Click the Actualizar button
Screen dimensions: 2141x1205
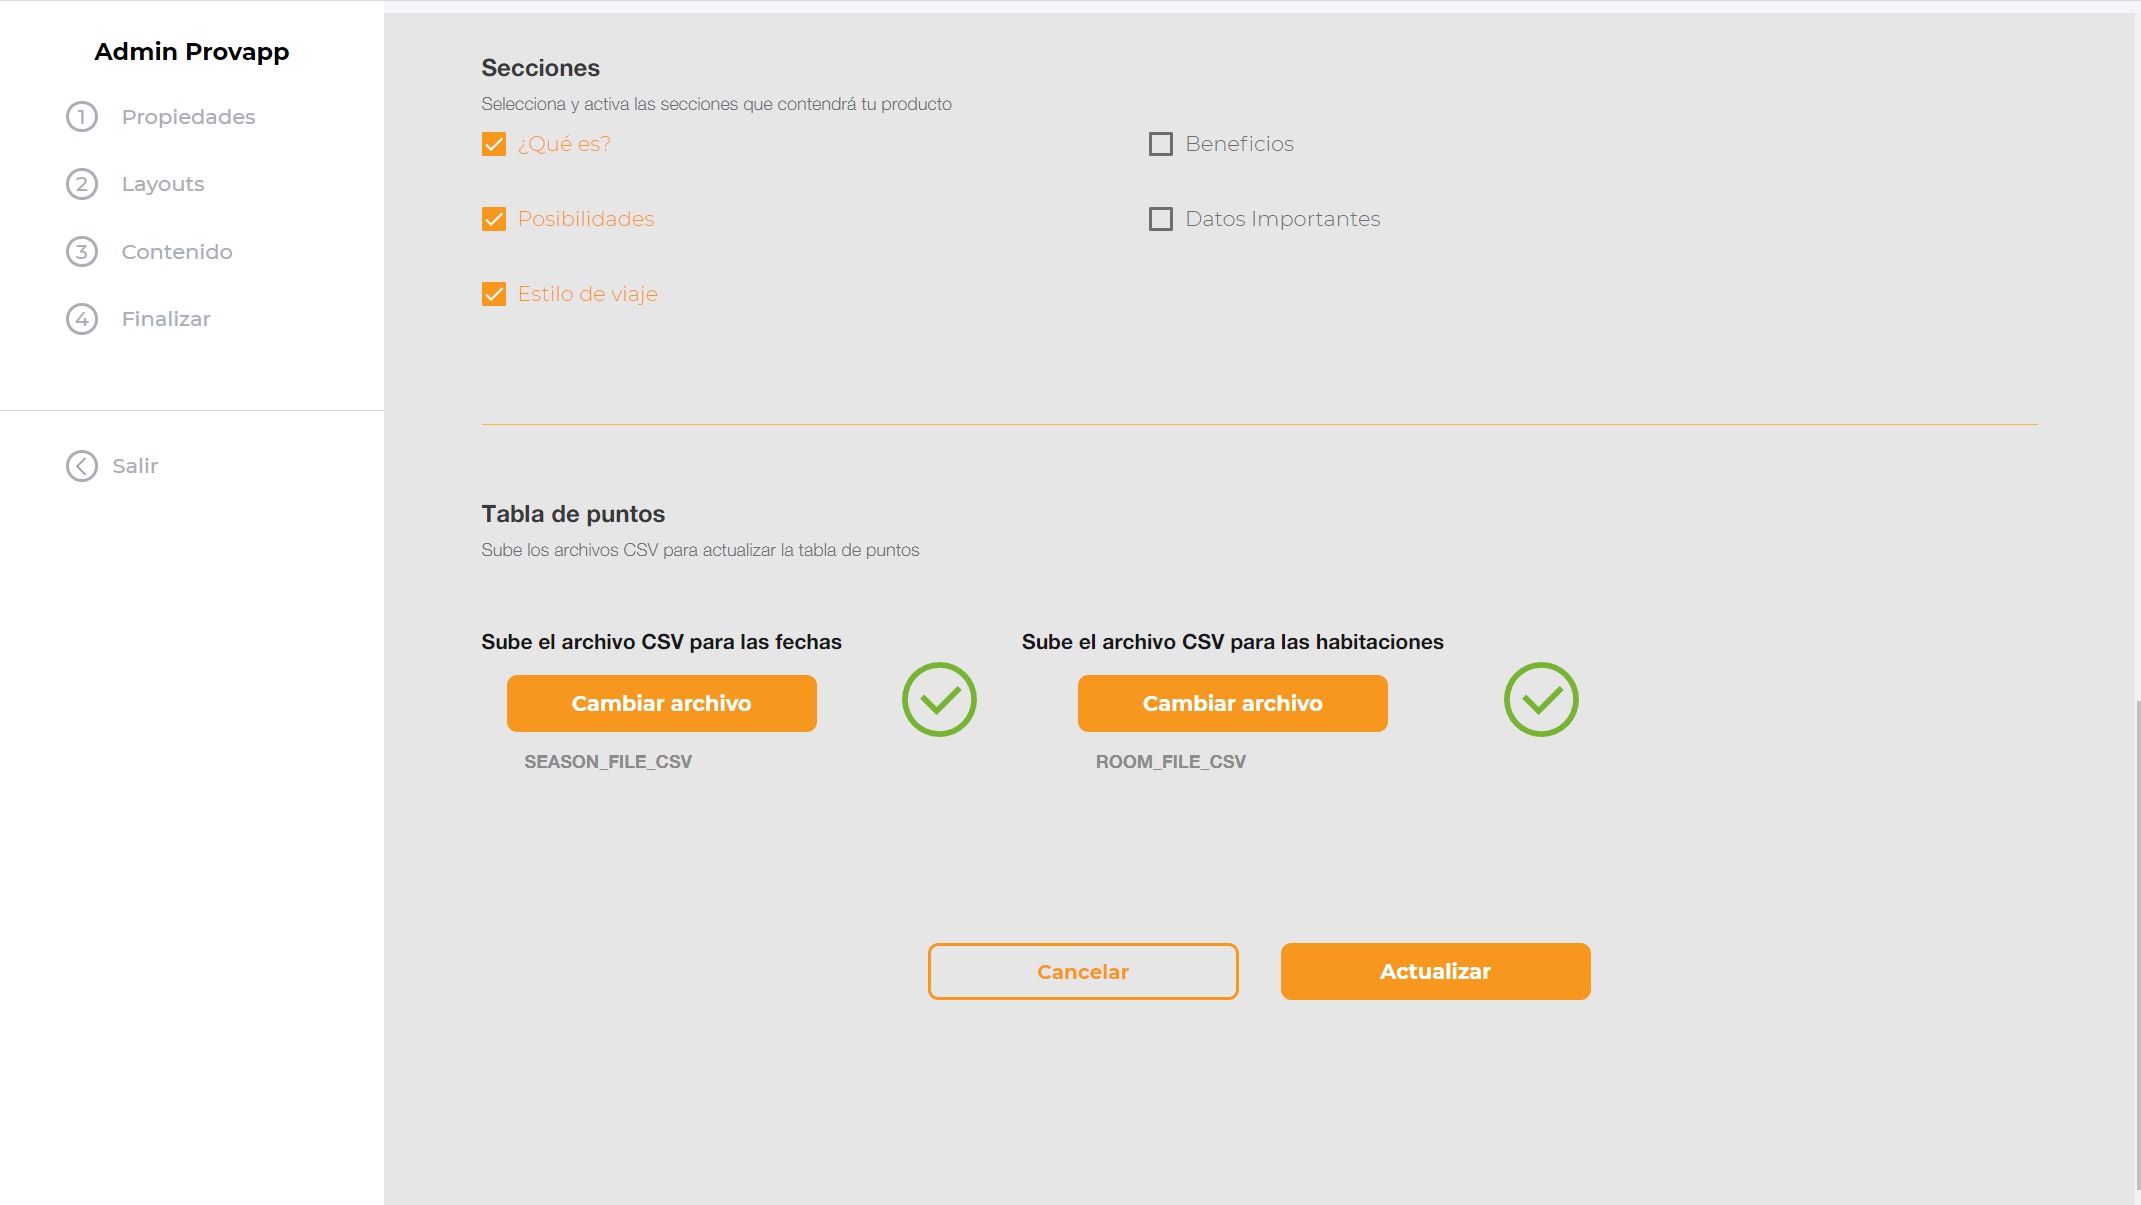click(1436, 971)
